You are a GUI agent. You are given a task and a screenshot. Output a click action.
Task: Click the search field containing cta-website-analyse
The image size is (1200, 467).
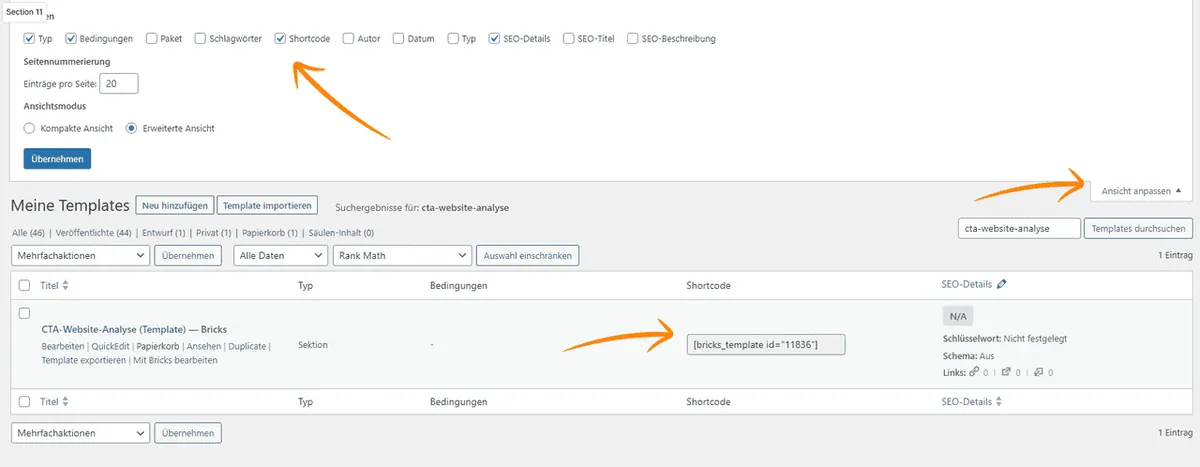pyautogui.click(x=1019, y=228)
